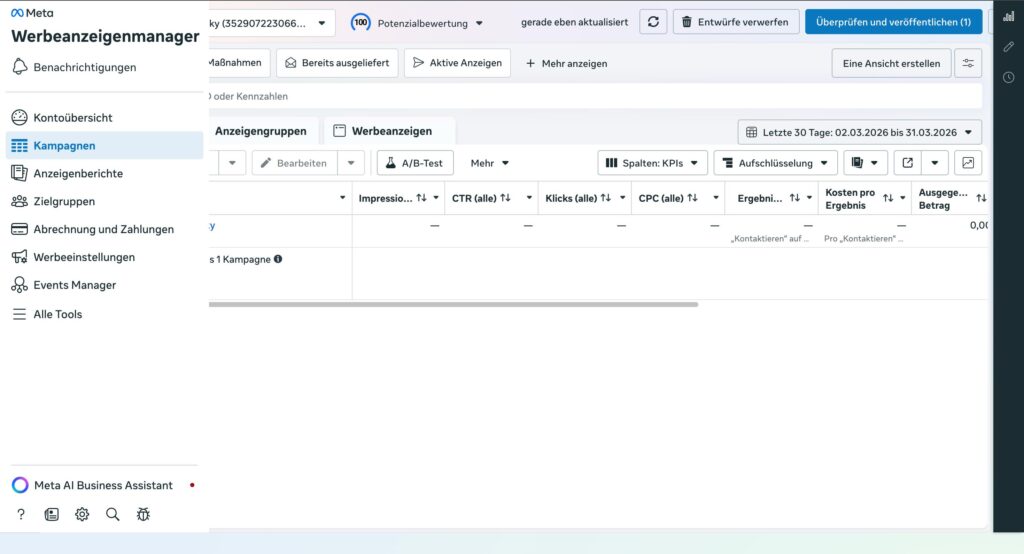Expand the dropdown arrow next to Bearbeiten

[x=351, y=163]
